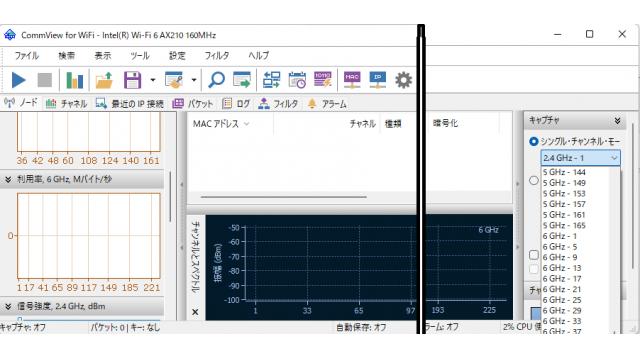The width and height of the screenshot is (640, 360).
Task: Click the CommView app icon in title bar
Action: click(10, 35)
